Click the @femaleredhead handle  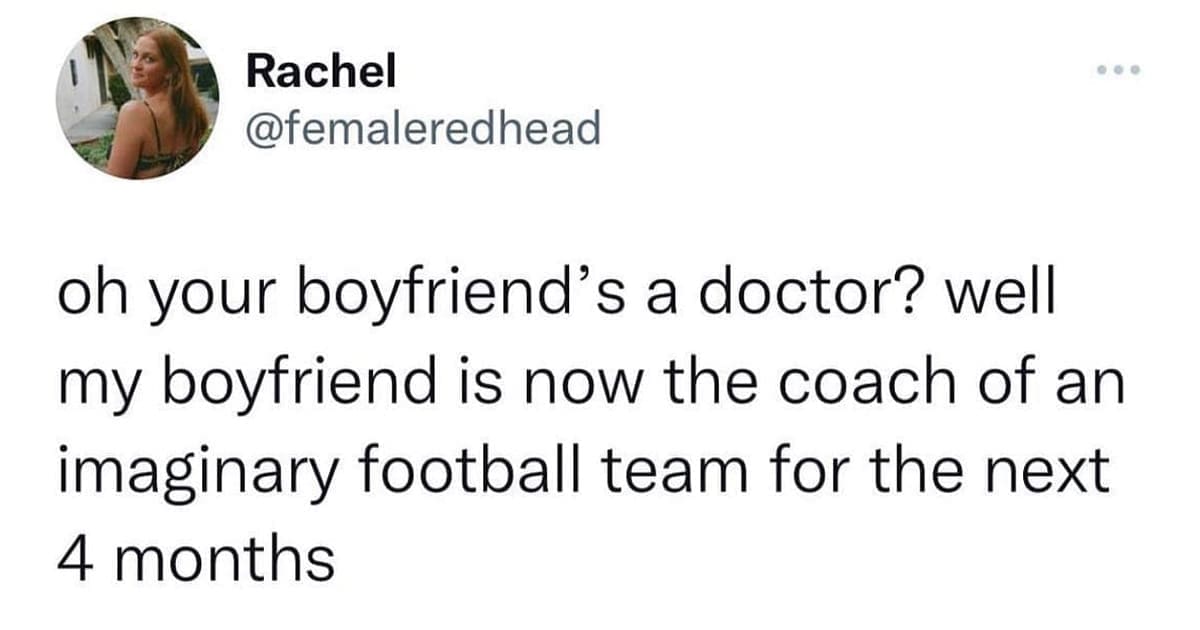422,127
